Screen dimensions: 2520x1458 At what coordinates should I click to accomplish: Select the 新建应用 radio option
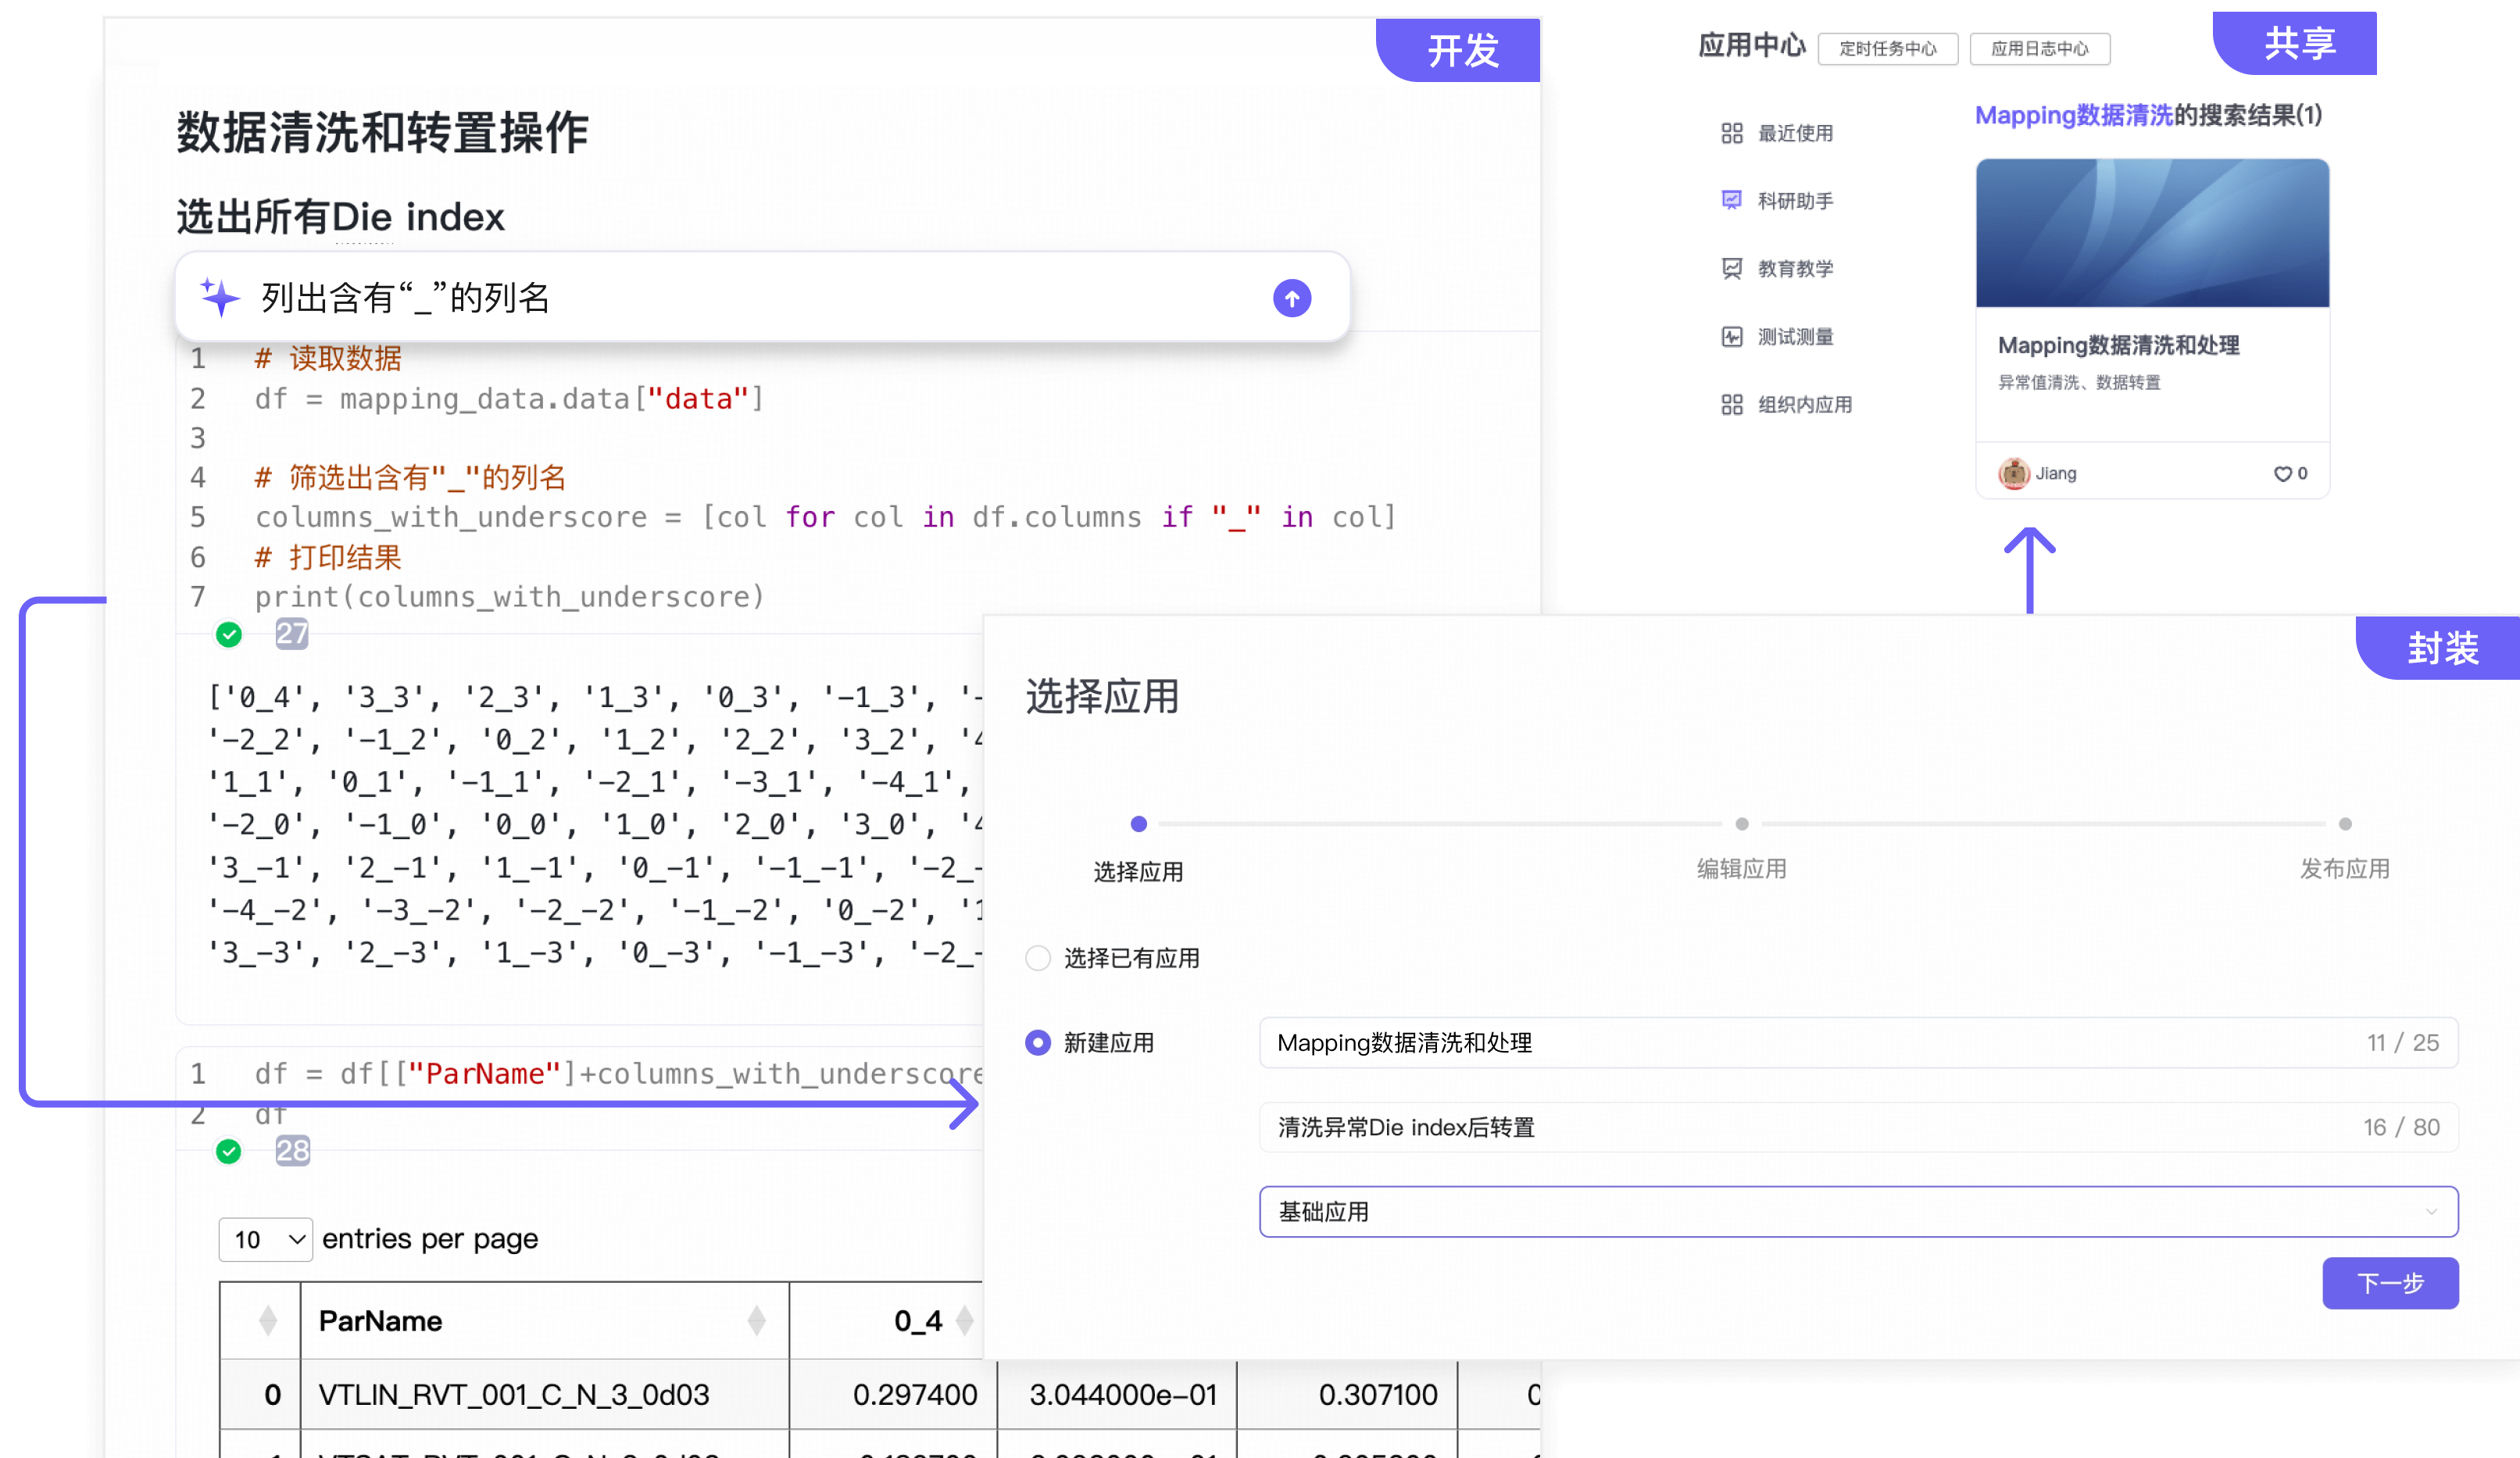(1038, 1042)
